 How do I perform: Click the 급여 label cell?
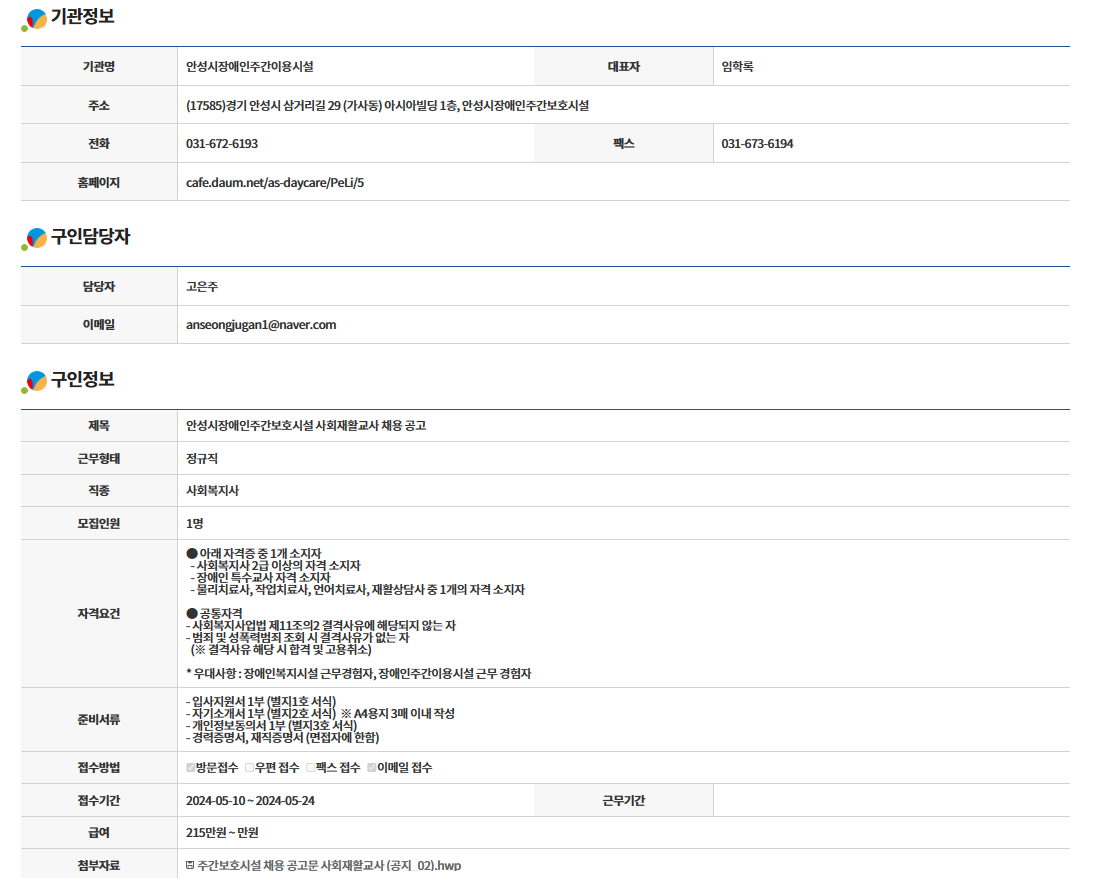click(99, 833)
